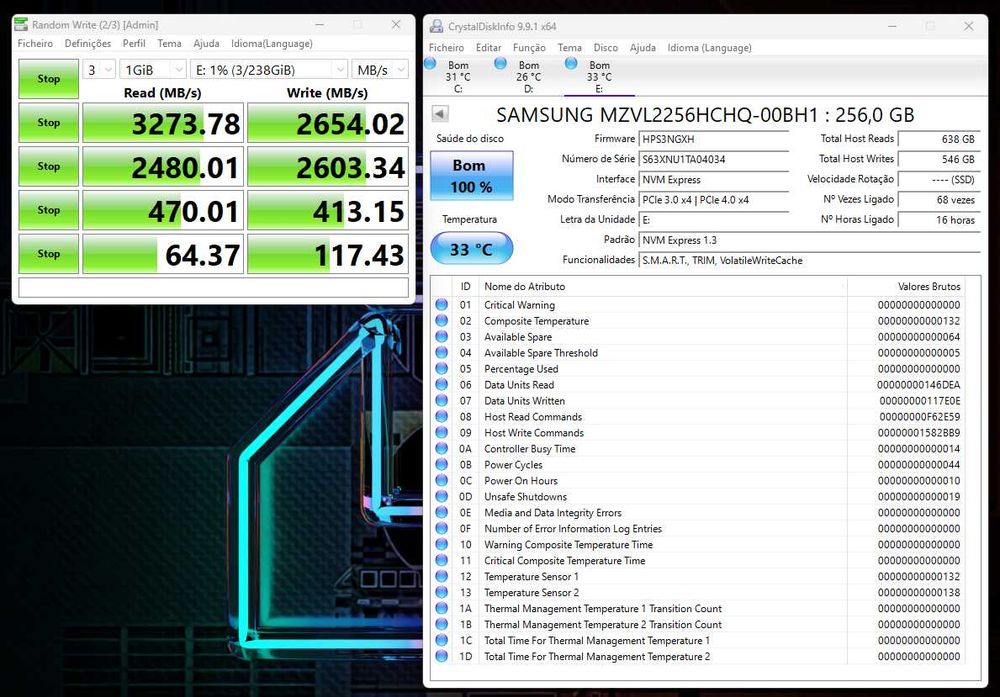Click the Nº Horas Ligado value 16 horas
1000x697 pixels.
pos(939,220)
